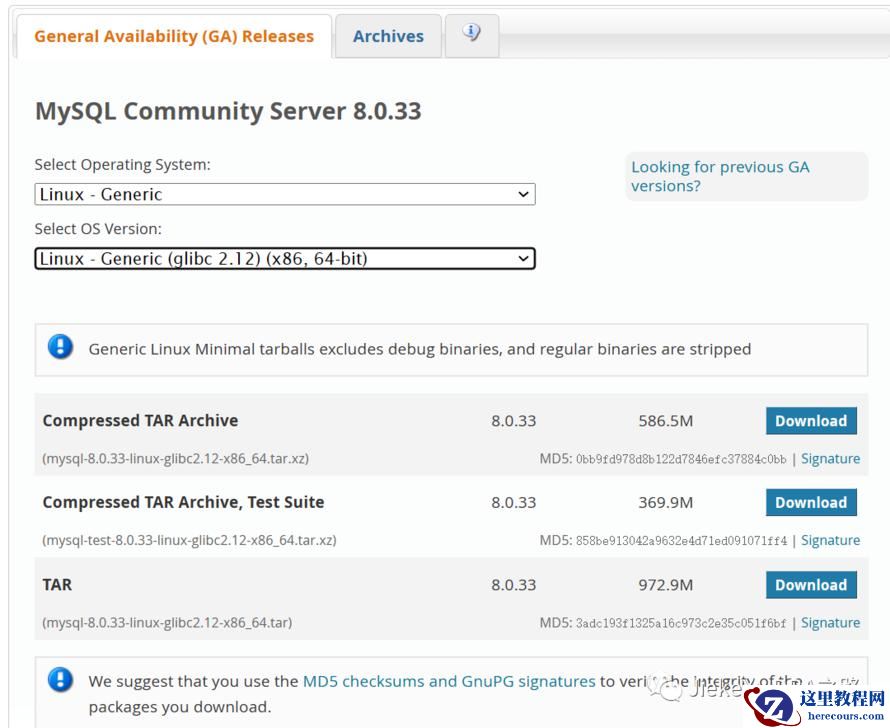Click the Generic Linux Minimal tarballs notice text
The image size is (890, 728).
tap(419, 349)
